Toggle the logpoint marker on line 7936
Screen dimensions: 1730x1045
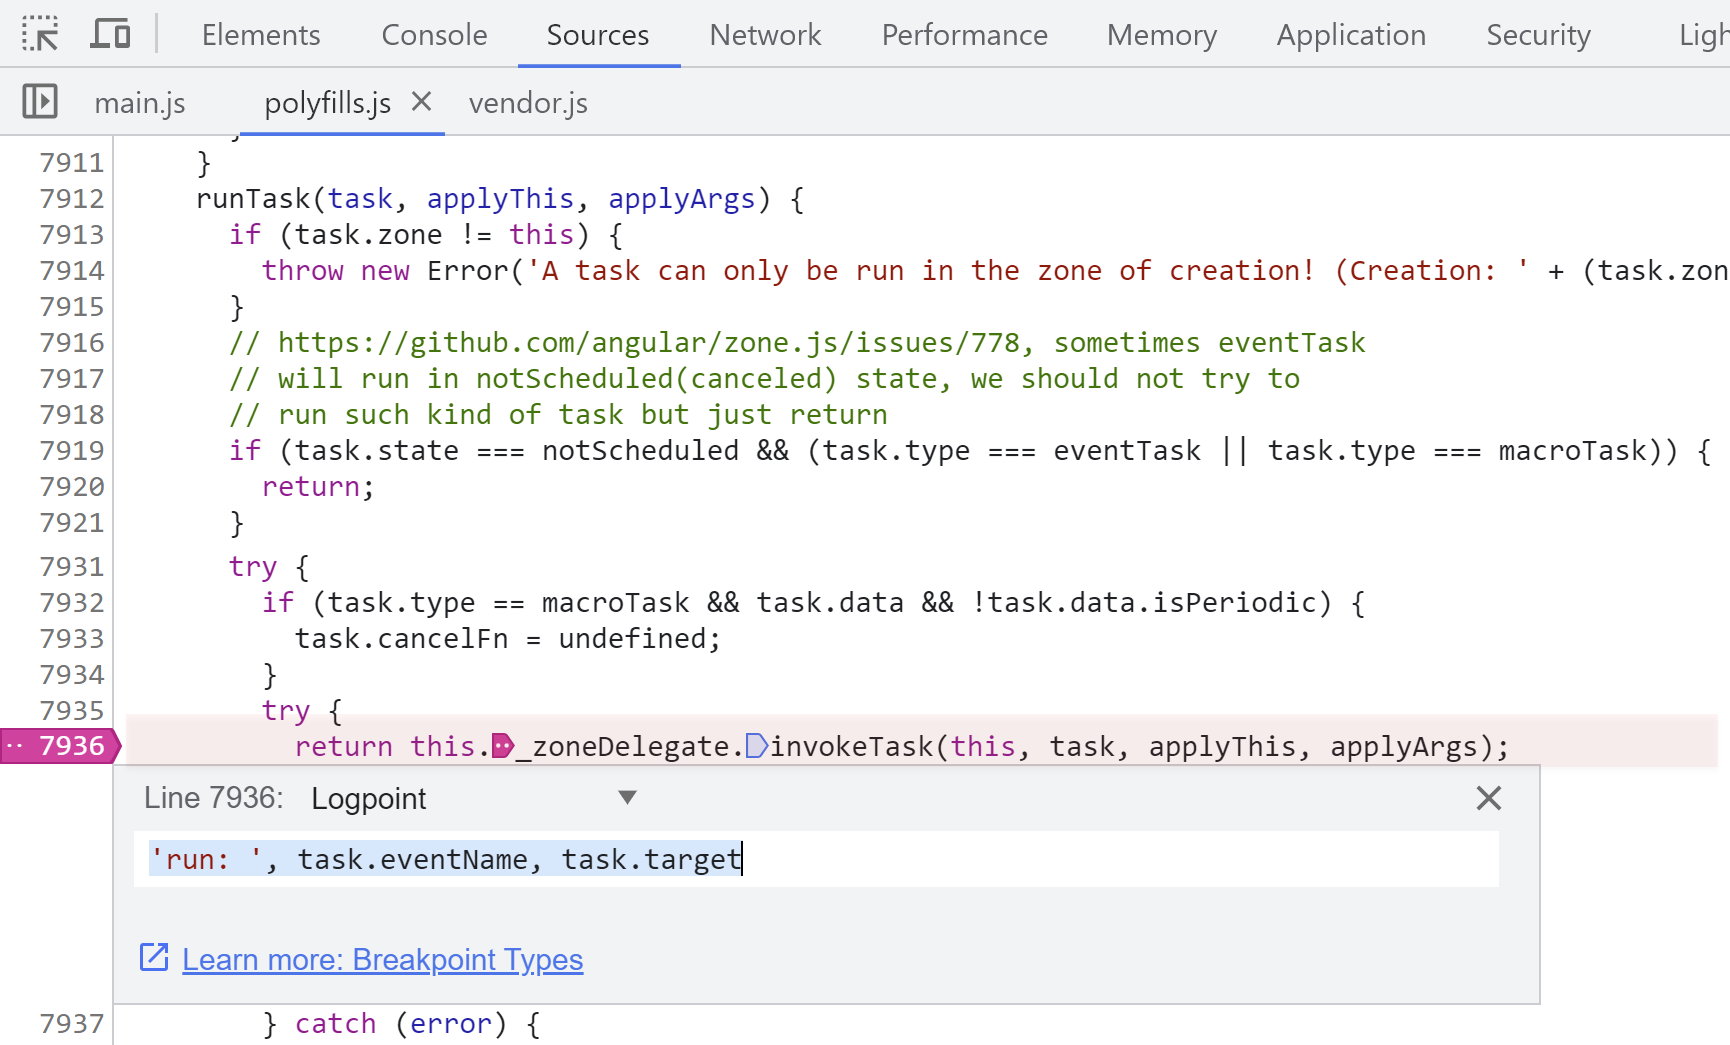coord(60,746)
